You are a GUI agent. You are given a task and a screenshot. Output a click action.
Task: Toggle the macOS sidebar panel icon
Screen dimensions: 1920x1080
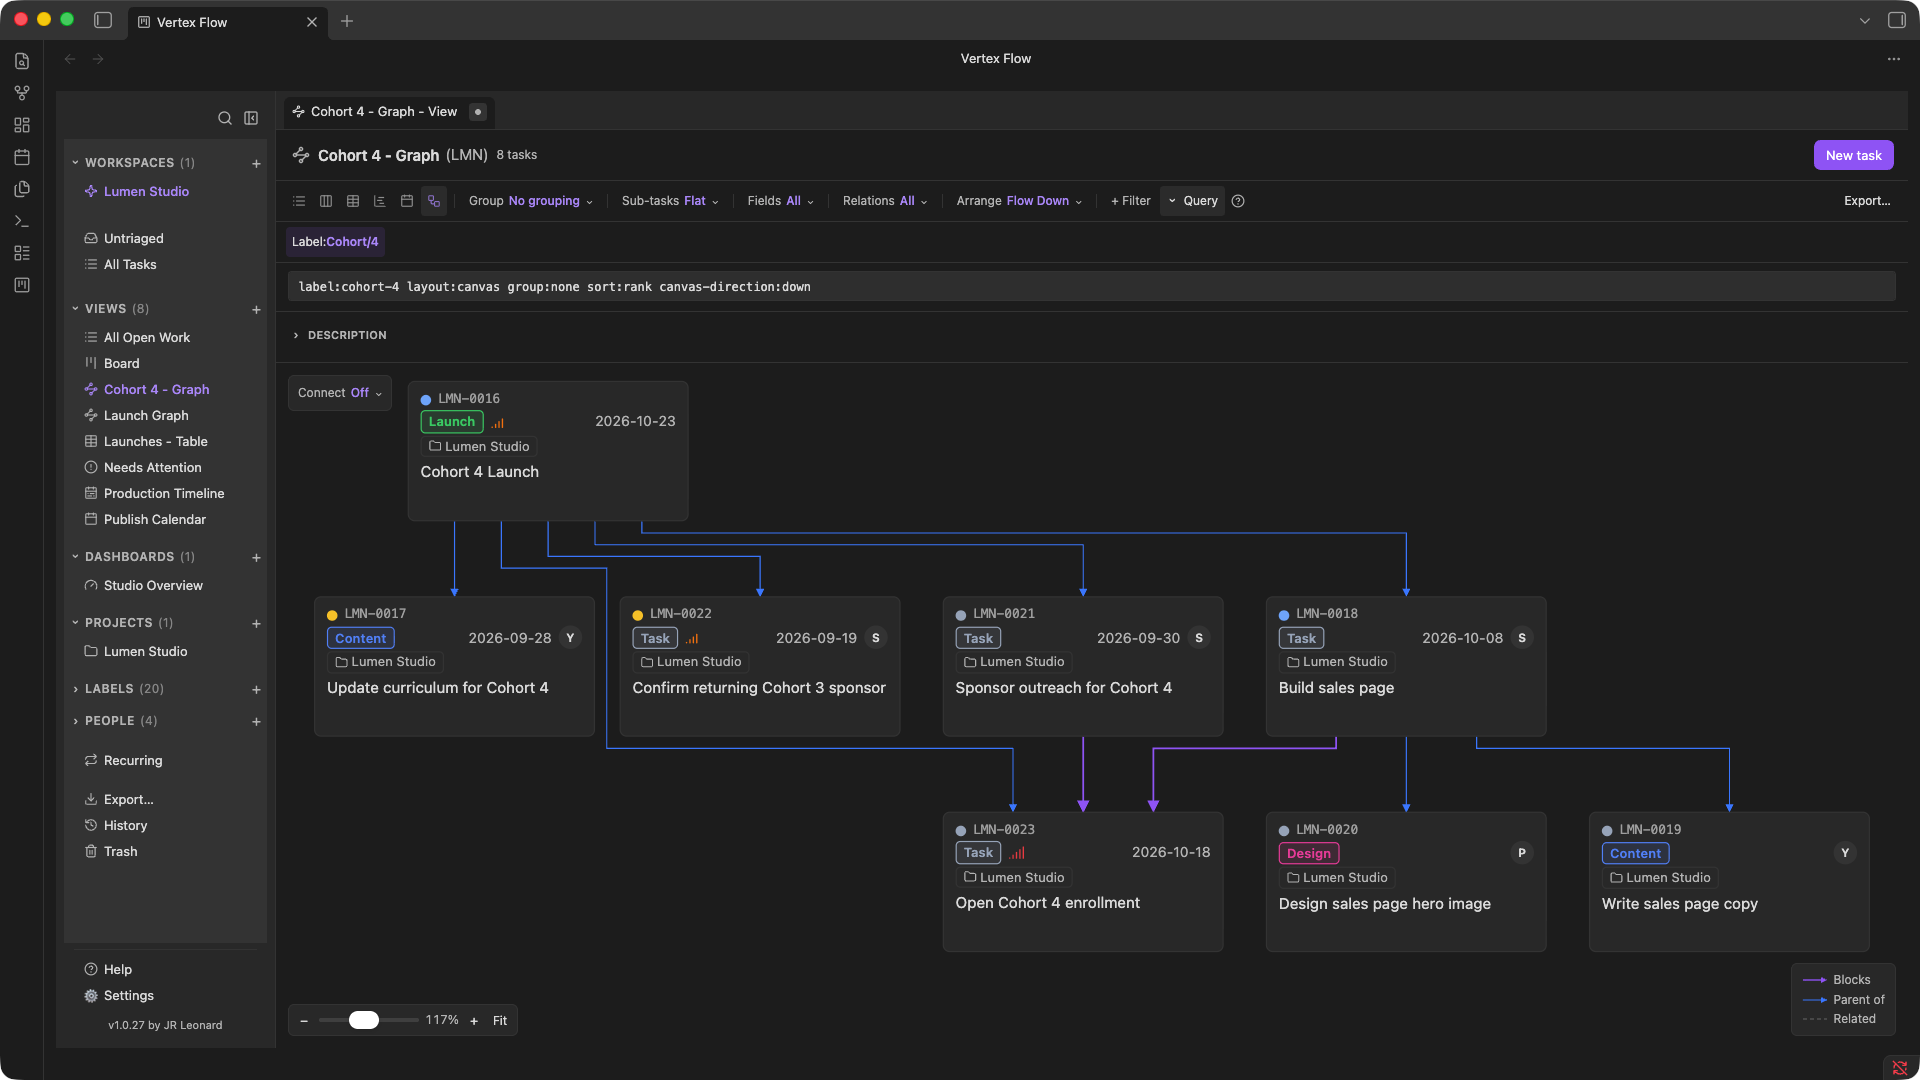103,20
